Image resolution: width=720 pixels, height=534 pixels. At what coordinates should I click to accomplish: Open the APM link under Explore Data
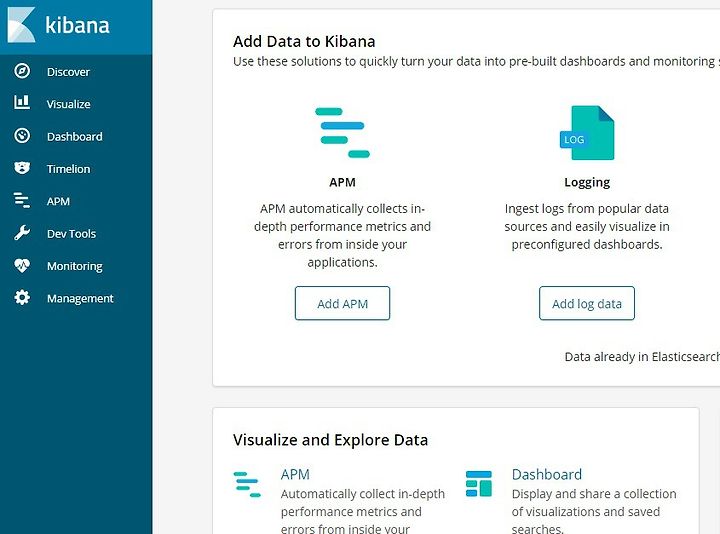click(x=295, y=474)
